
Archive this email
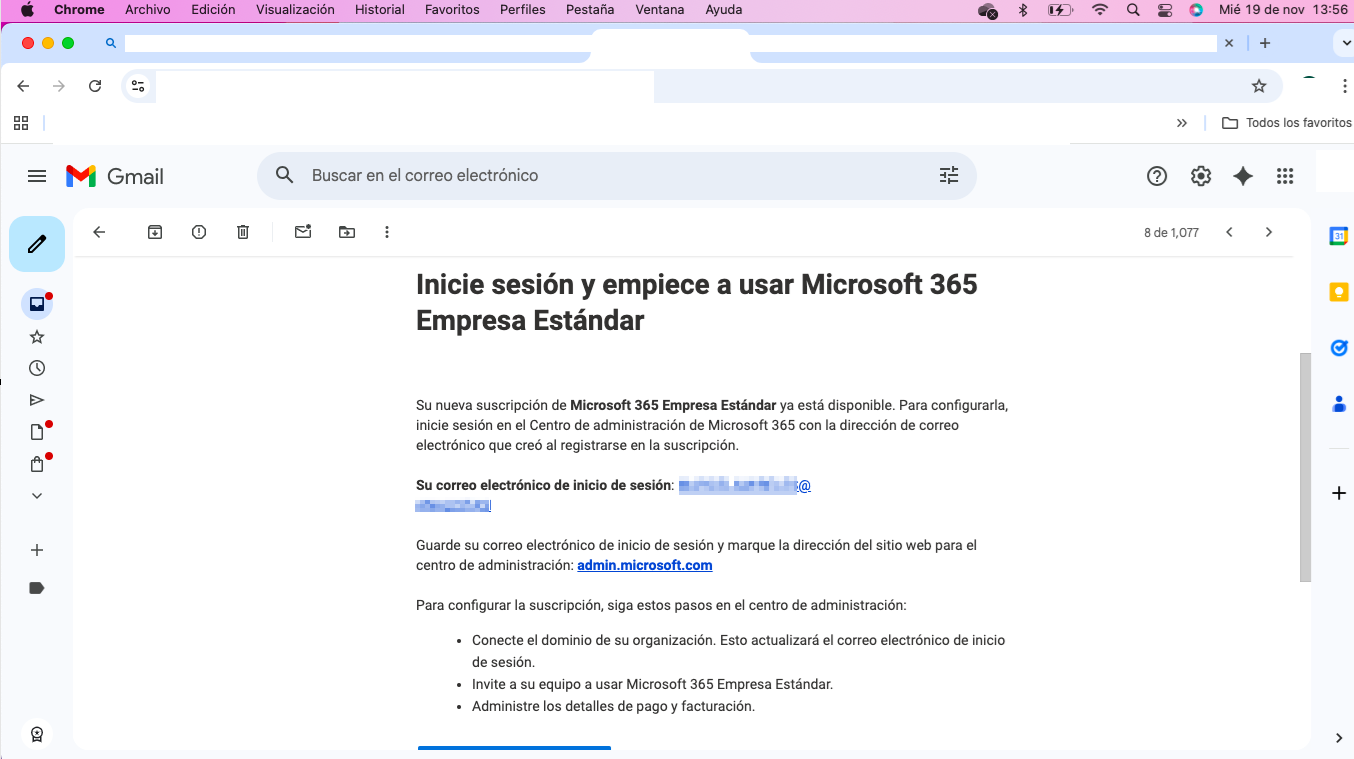[x=155, y=232]
